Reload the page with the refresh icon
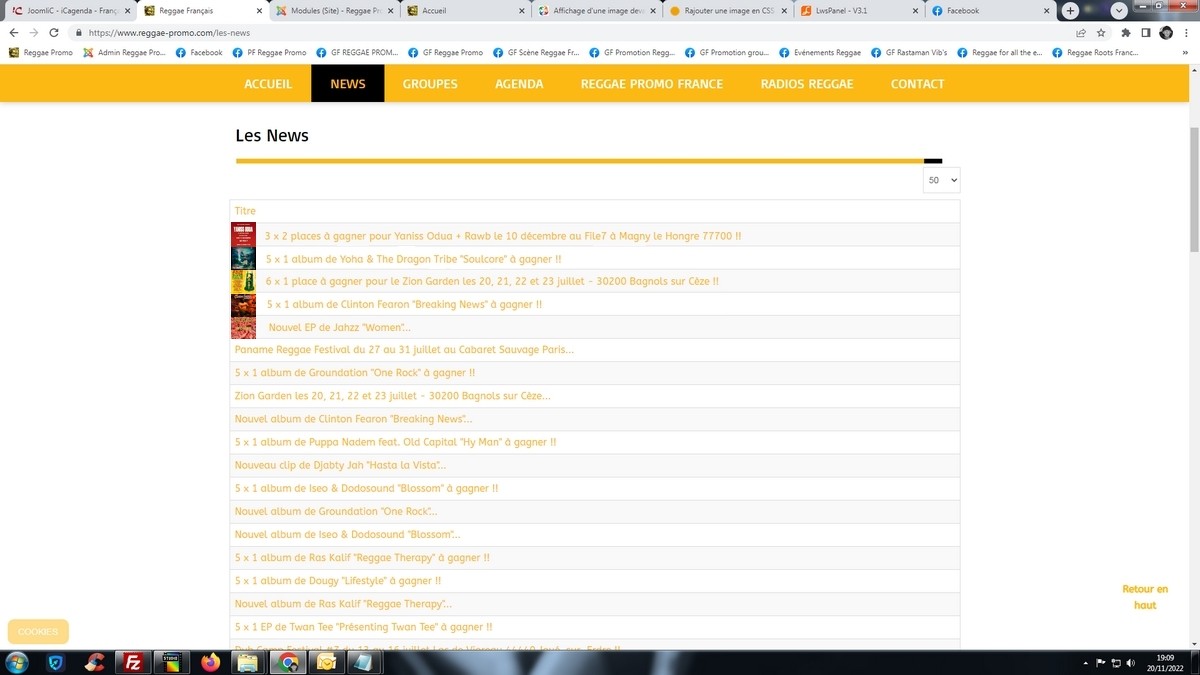This screenshot has width=1200, height=675. click(x=54, y=32)
